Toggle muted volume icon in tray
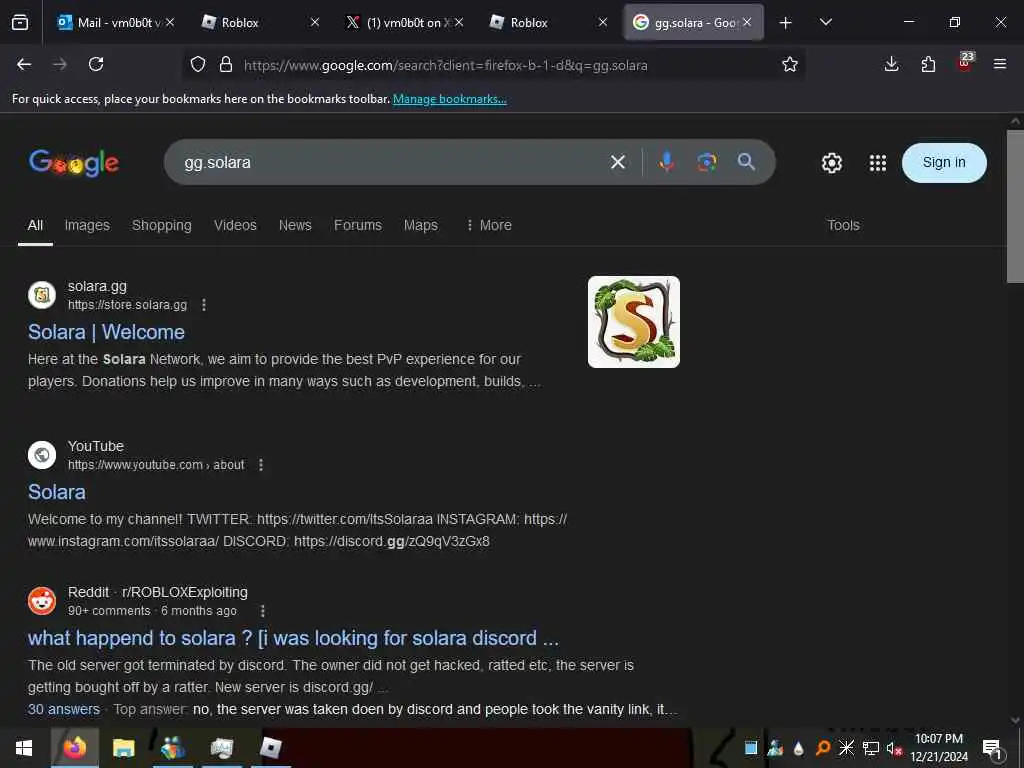This screenshot has width=1024, height=768. pyautogui.click(x=894, y=749)
